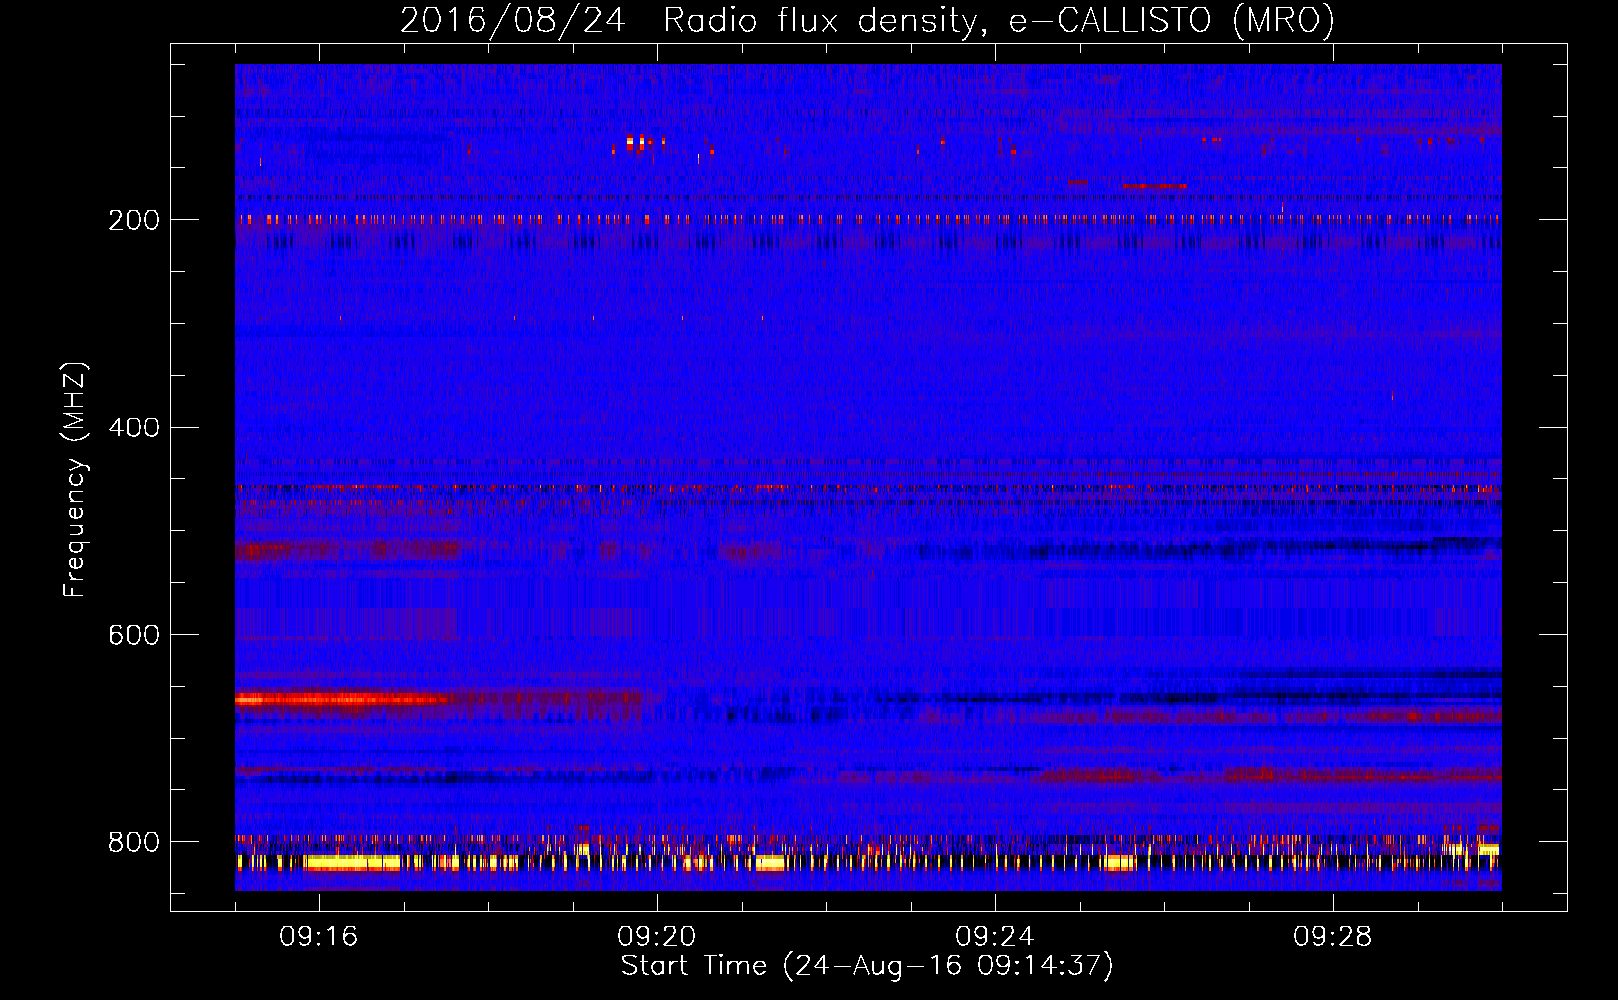Click the 'Start Time (24-Aug-16 09:14:37)' label
Screen dimensions: 1618x1000
pos(867,966)
